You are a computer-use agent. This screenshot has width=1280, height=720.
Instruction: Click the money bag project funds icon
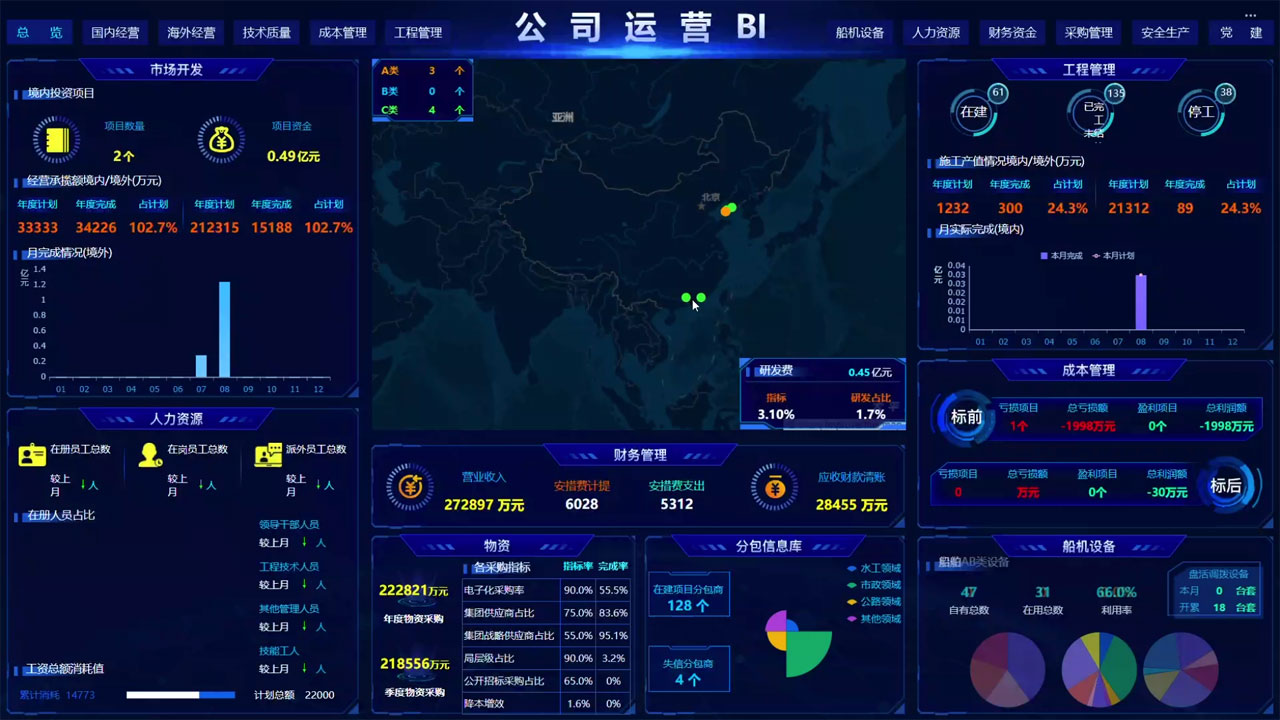tap(222, 140)
